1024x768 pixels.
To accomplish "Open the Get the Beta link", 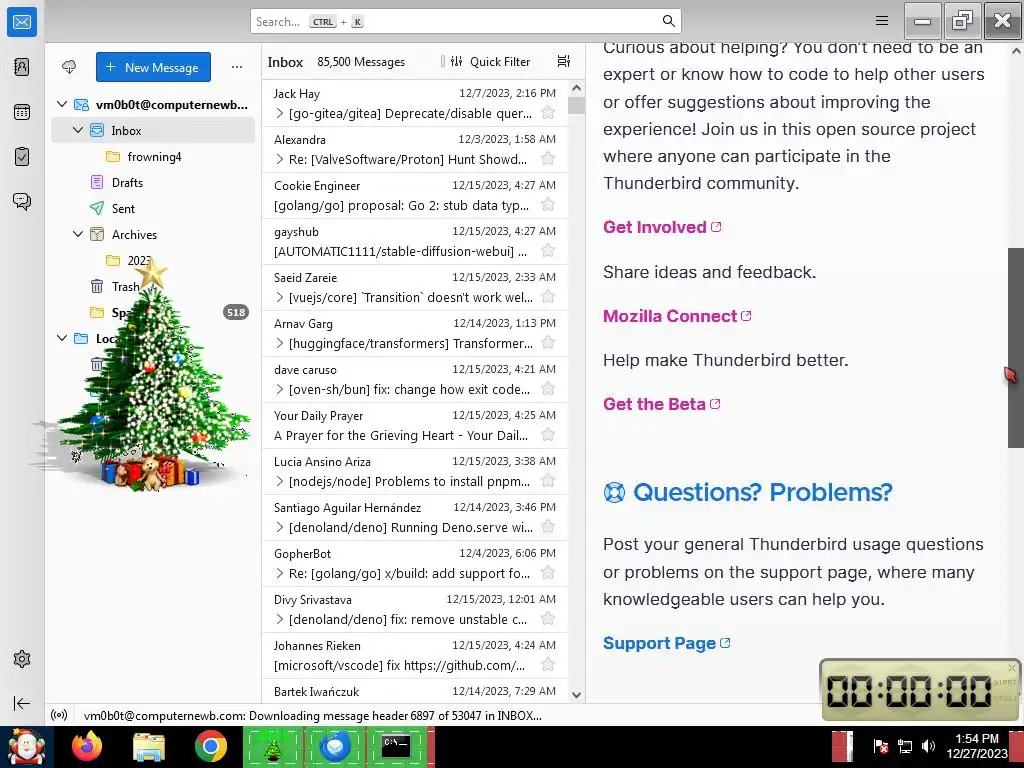I will coord(661,404).
